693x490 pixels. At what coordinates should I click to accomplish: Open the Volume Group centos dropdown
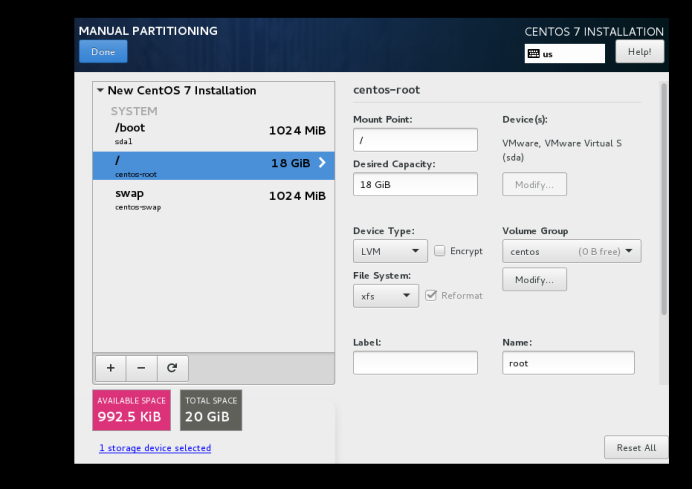(x=571, y=251)
